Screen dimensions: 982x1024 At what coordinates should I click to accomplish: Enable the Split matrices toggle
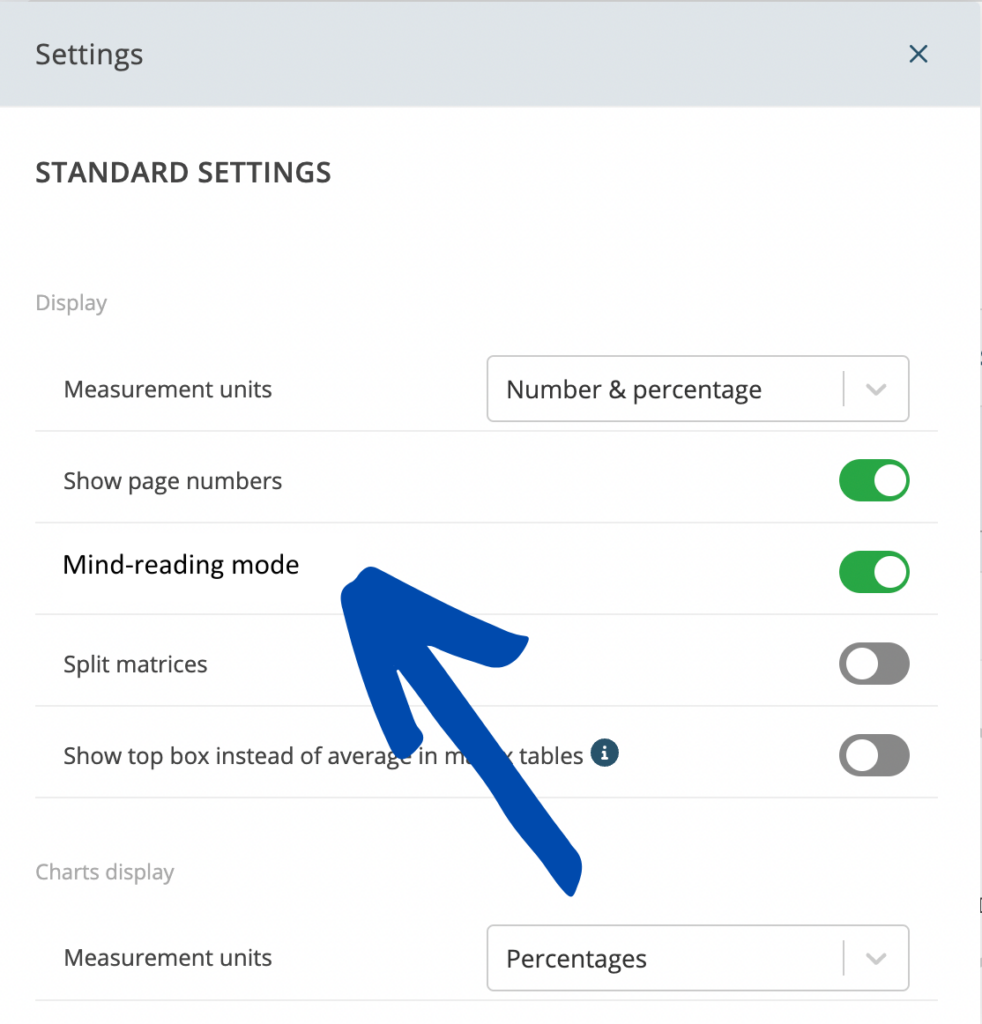tap(874, 664)
